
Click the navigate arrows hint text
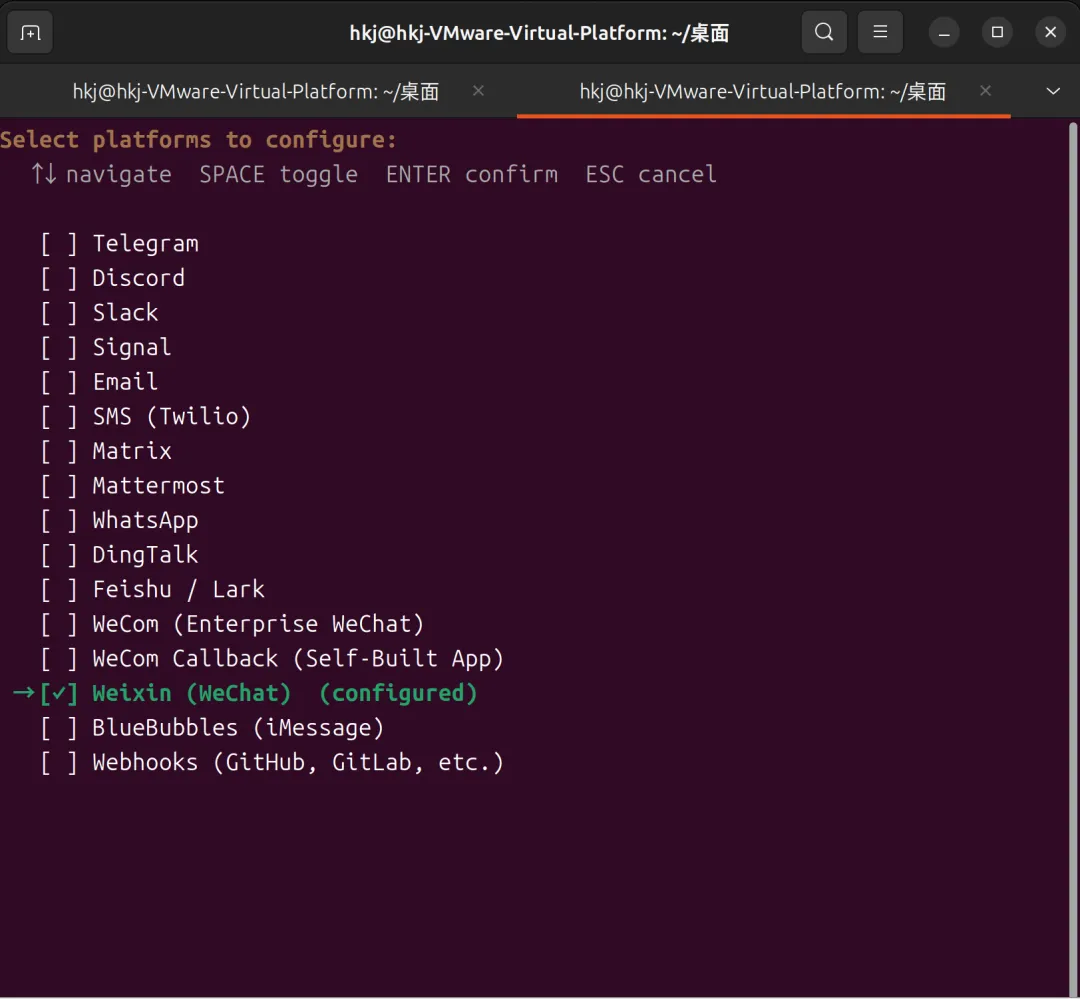[101, 174]
